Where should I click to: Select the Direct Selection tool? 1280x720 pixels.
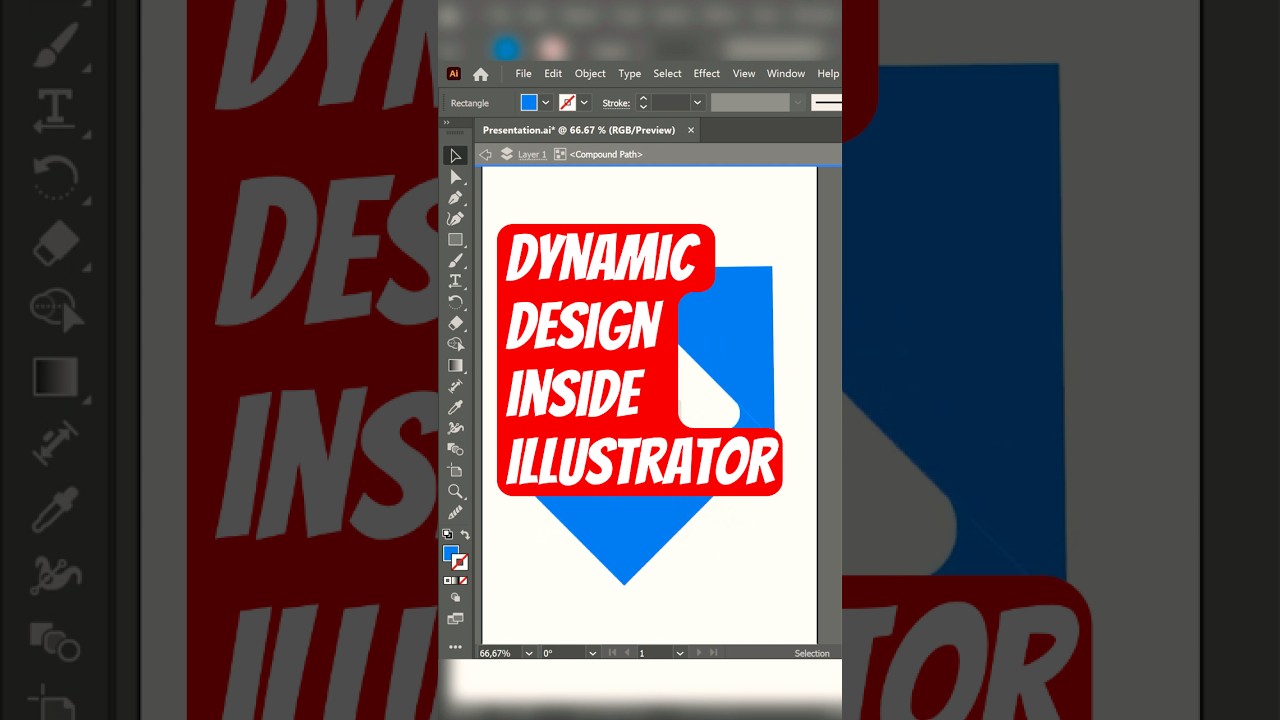pos(455,177)
